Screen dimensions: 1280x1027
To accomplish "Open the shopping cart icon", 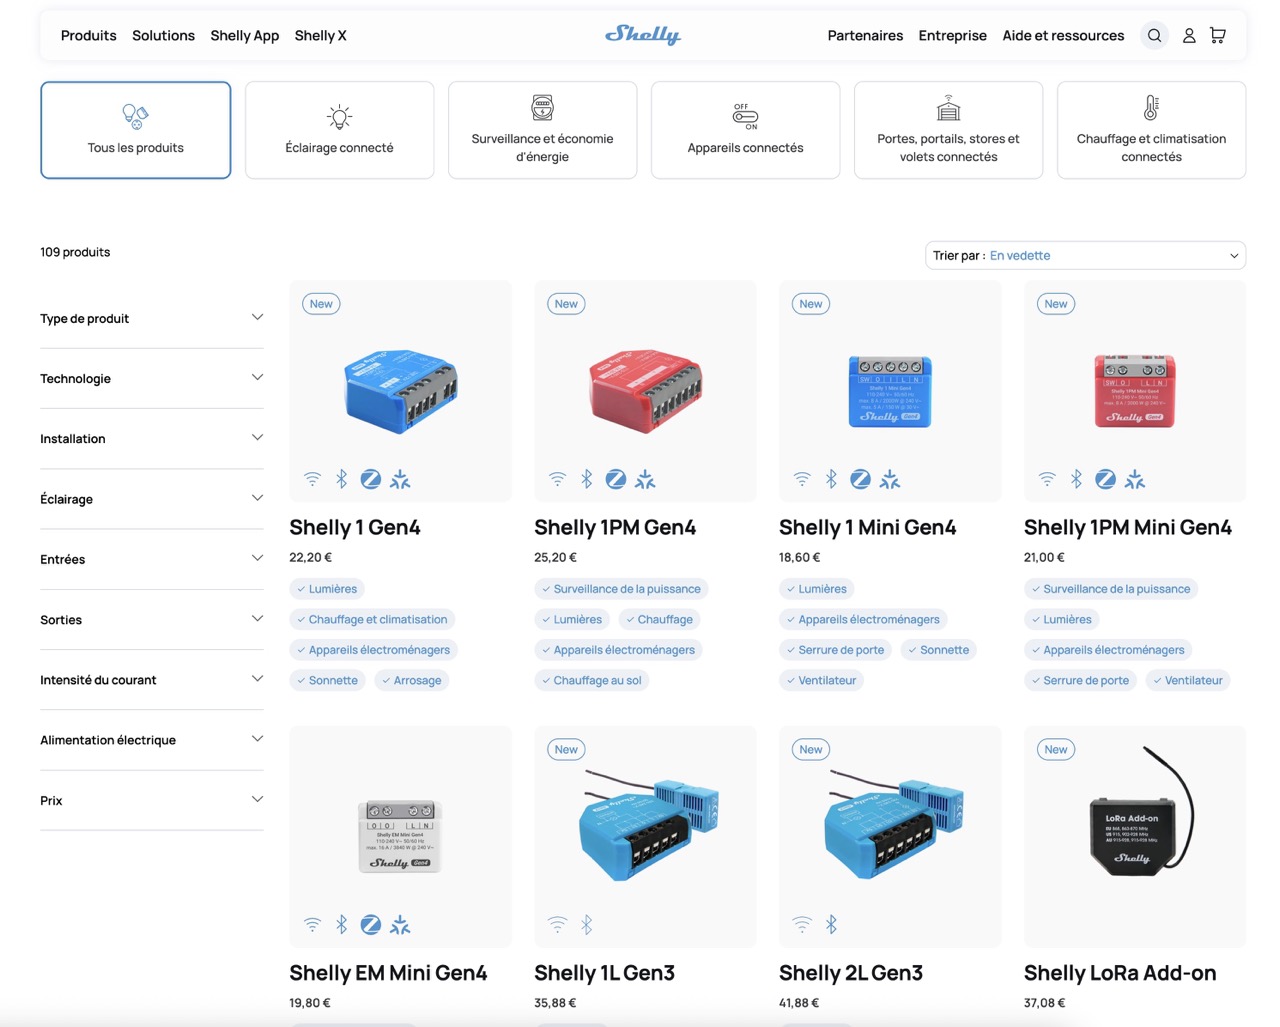I will [x=1217, y=35].
